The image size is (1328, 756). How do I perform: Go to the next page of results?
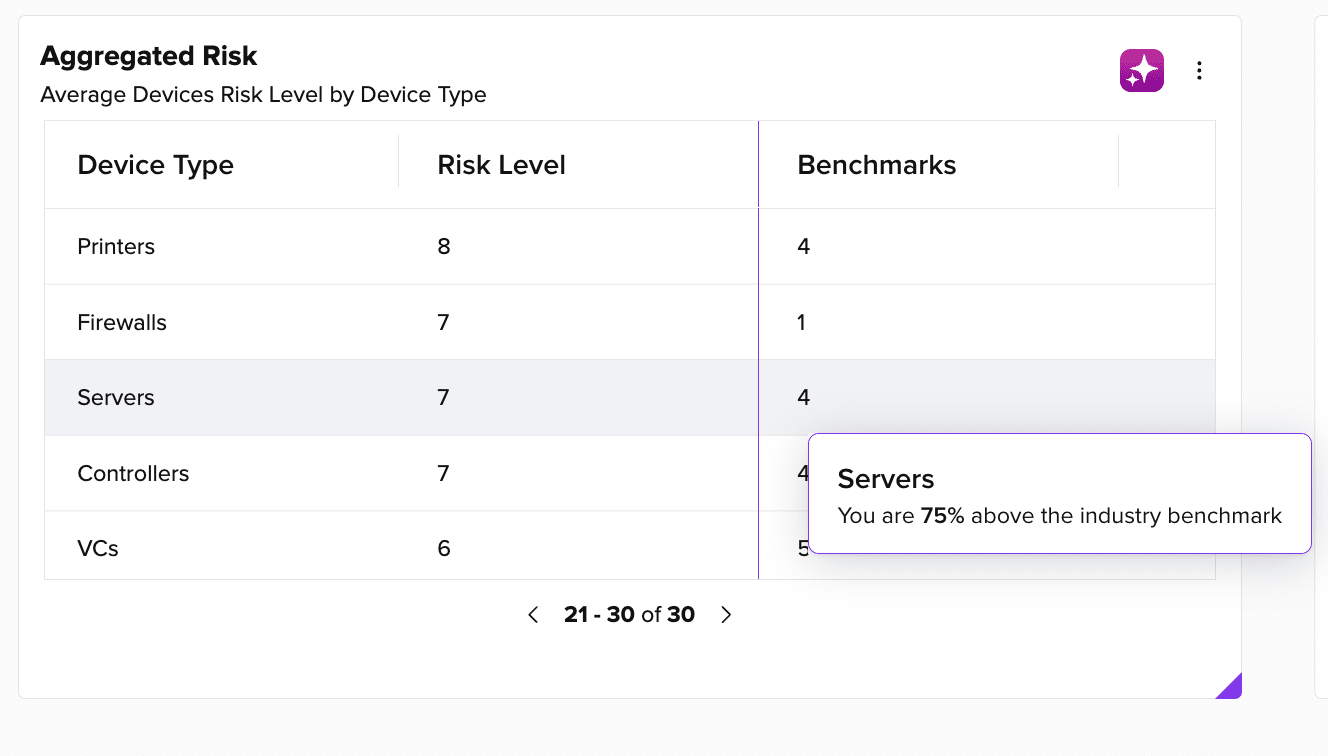tap(726, 614)
